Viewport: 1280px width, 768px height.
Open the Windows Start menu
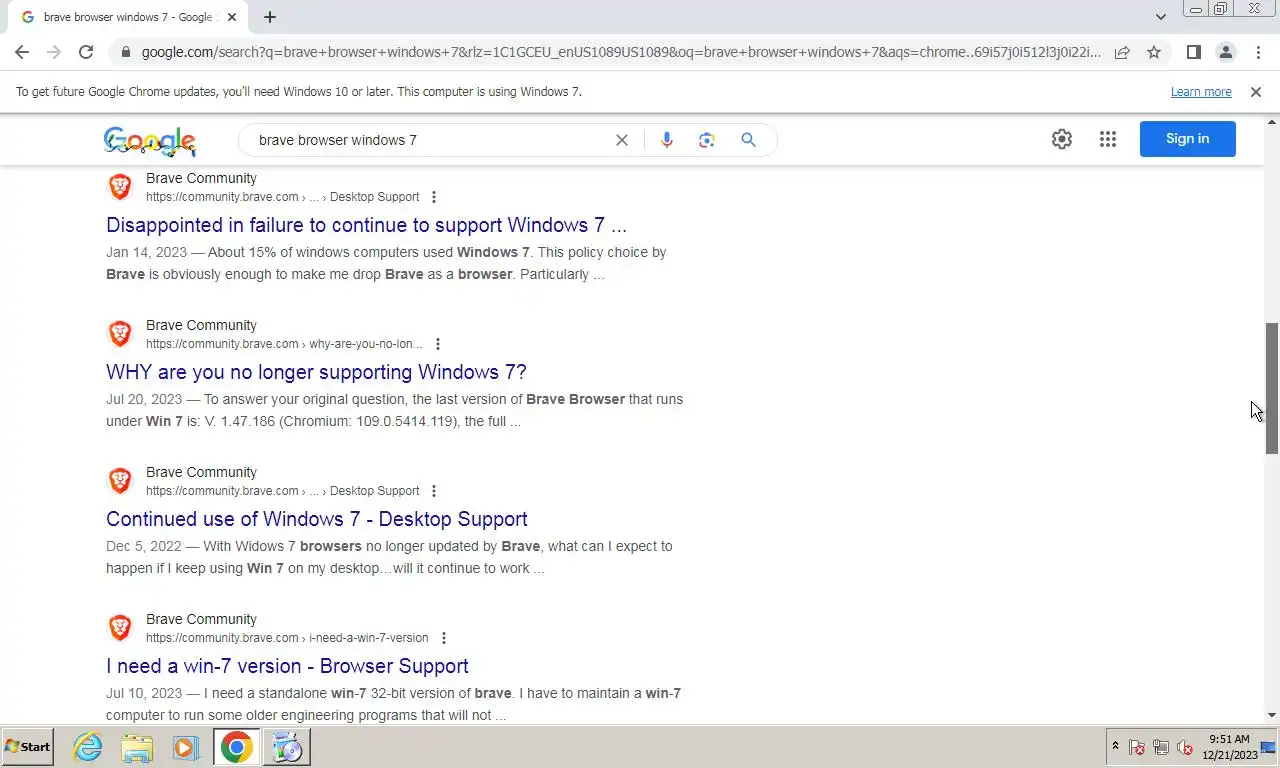tap(27, 747)
